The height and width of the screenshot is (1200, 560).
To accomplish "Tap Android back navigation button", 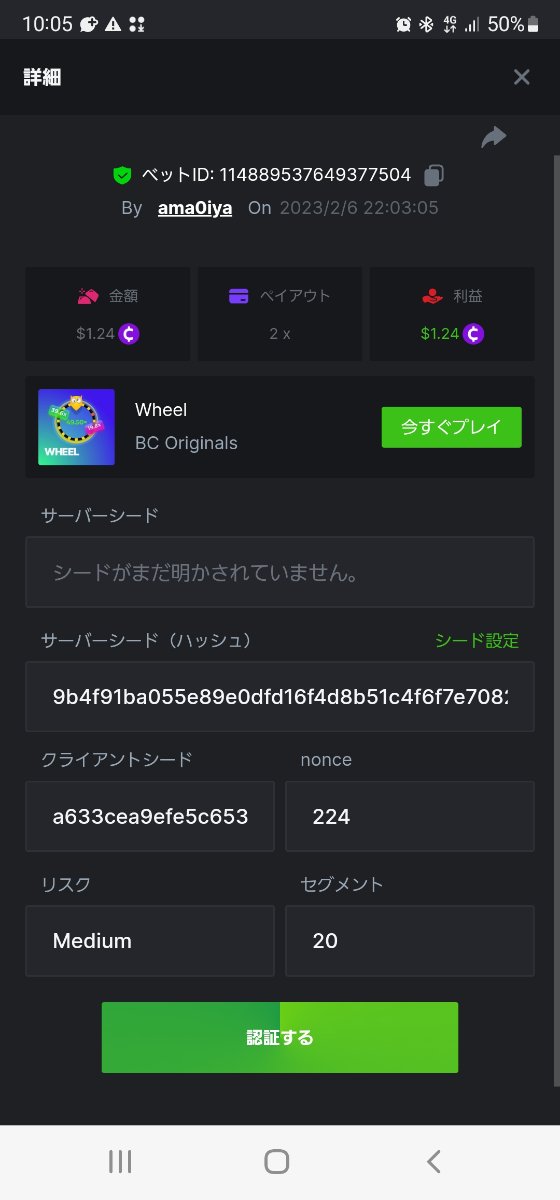I will click(433, 1161).
